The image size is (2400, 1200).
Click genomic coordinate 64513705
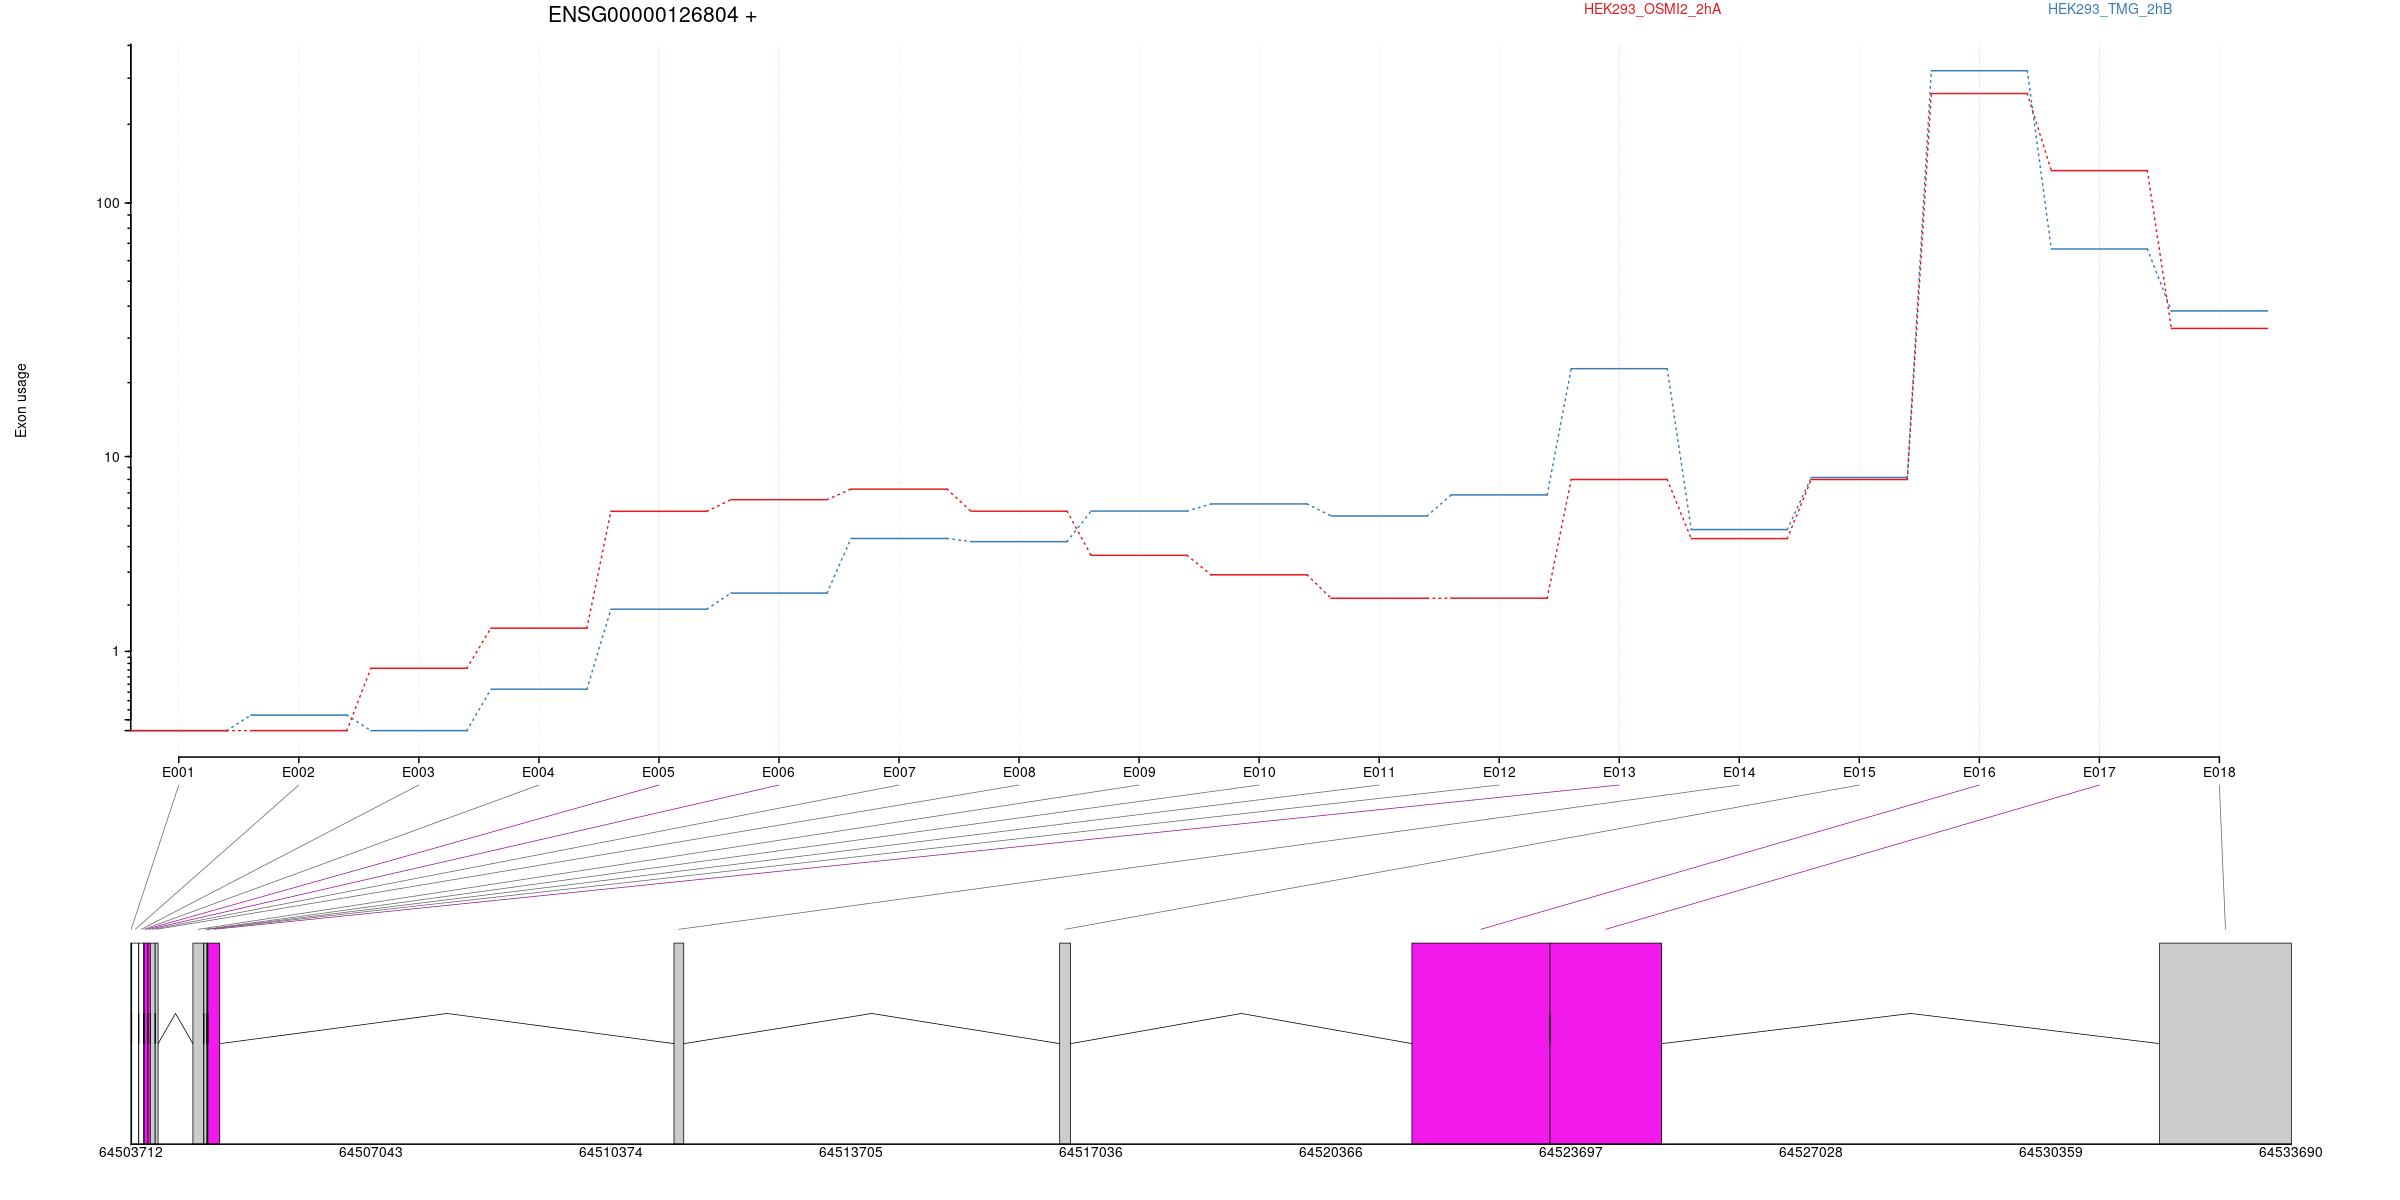(x=850, y=1152)
